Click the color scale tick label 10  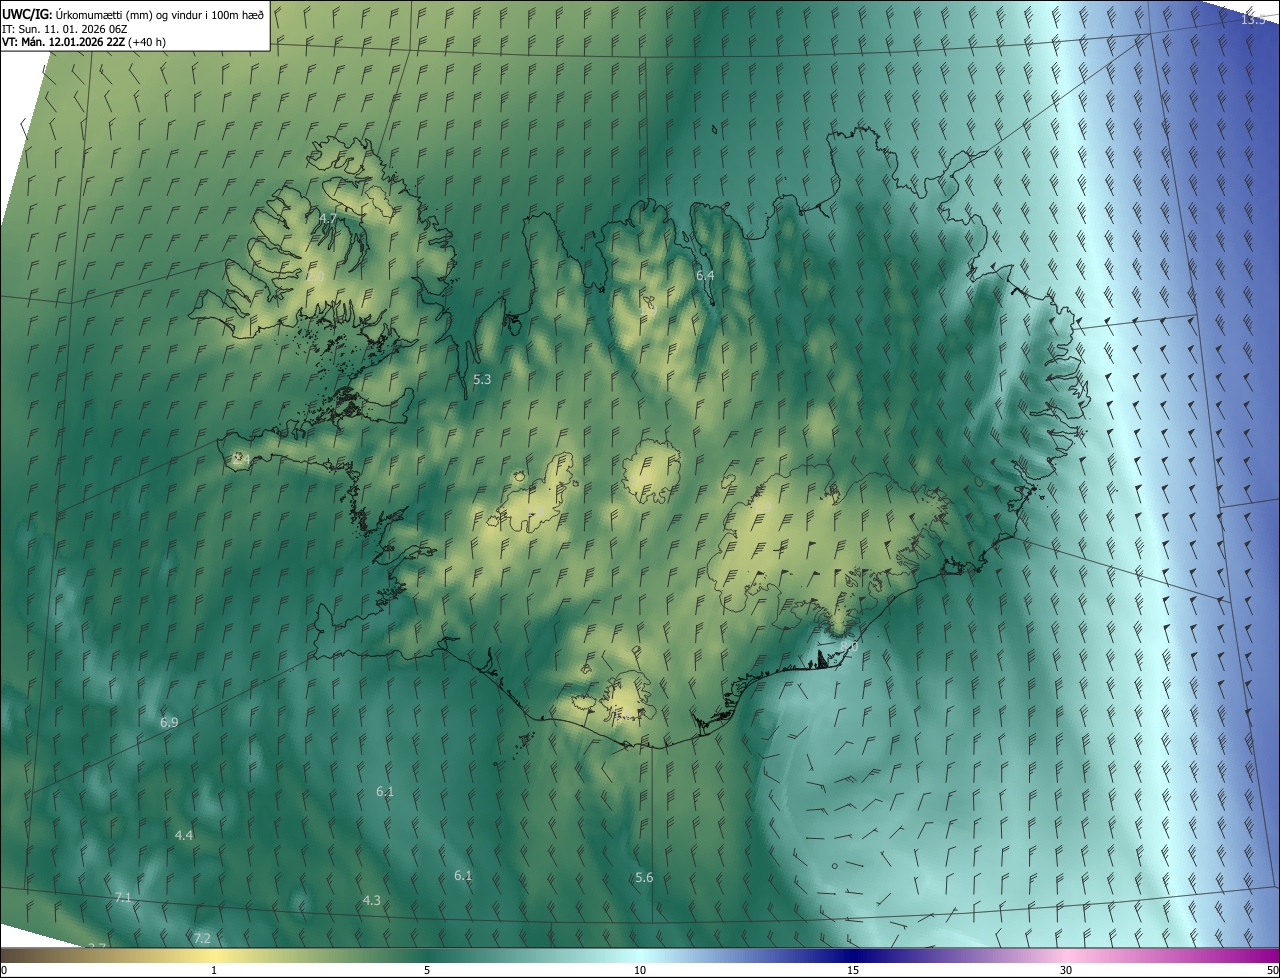[x=640, y=970]
